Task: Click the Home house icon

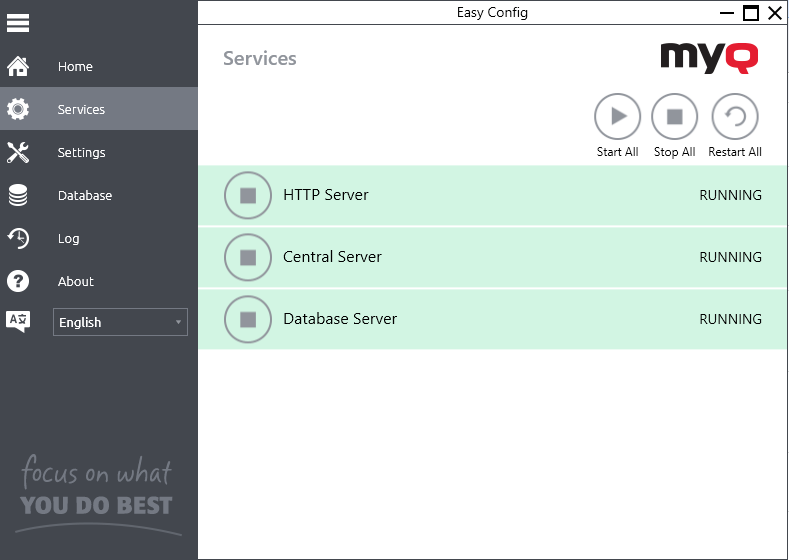Action: 18,67
